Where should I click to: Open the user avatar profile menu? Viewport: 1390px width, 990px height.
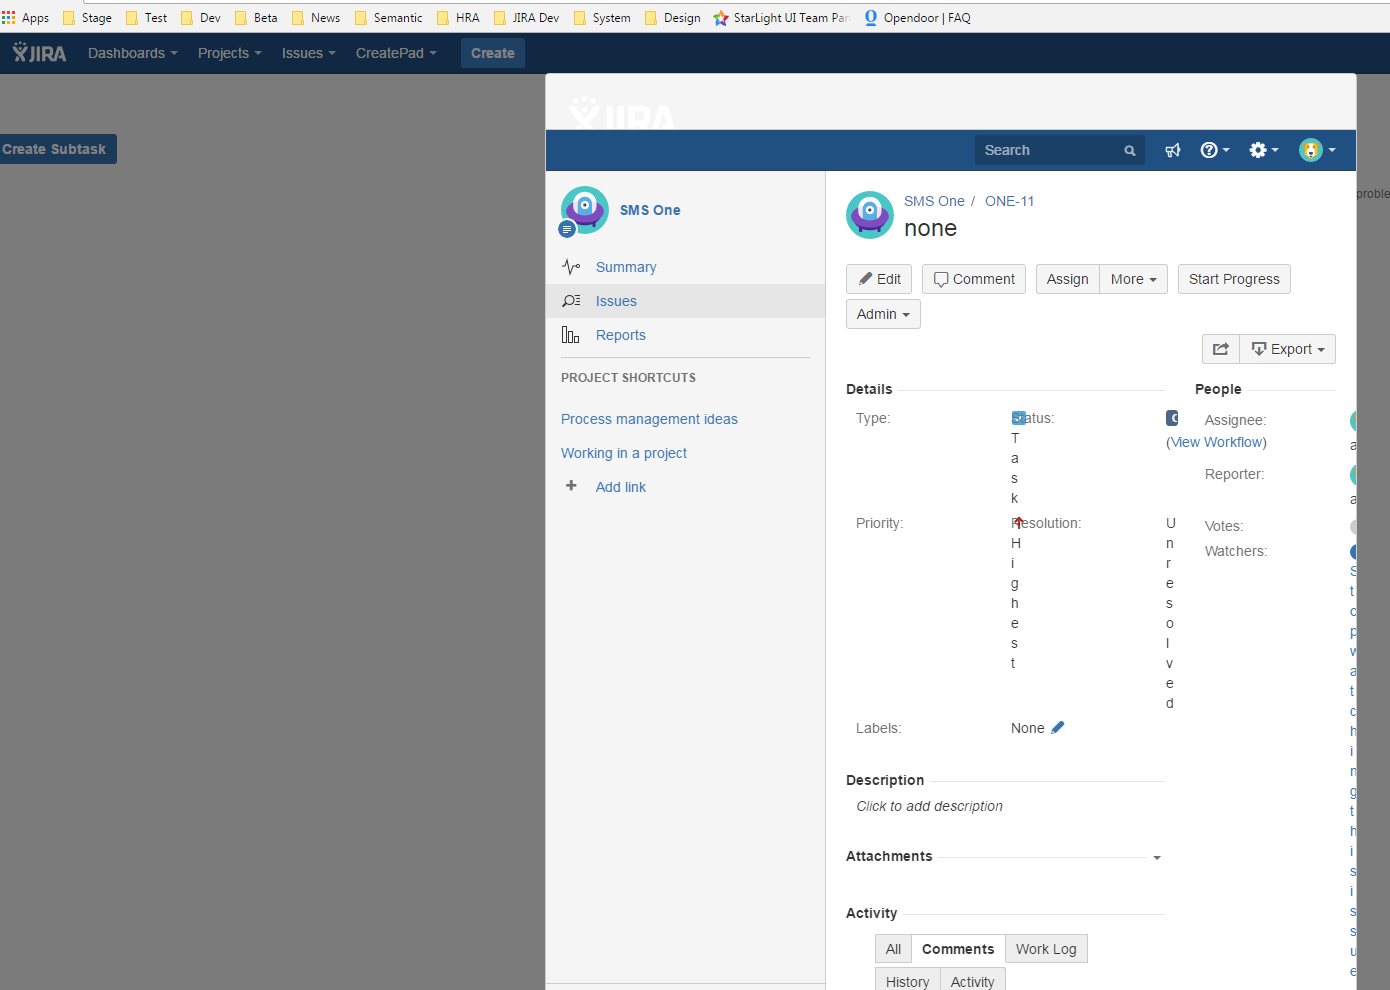click(x=1317, y=150)
